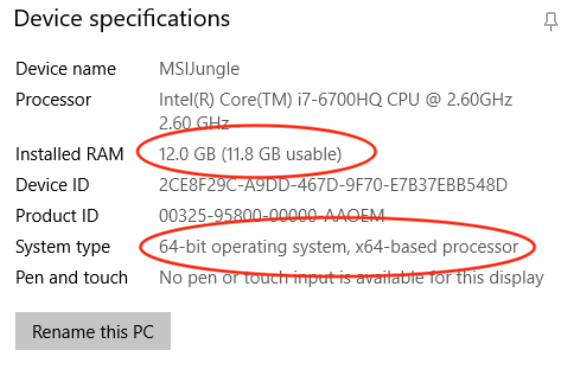Select the Device specifications heading
571x372 pixels.
122,19
